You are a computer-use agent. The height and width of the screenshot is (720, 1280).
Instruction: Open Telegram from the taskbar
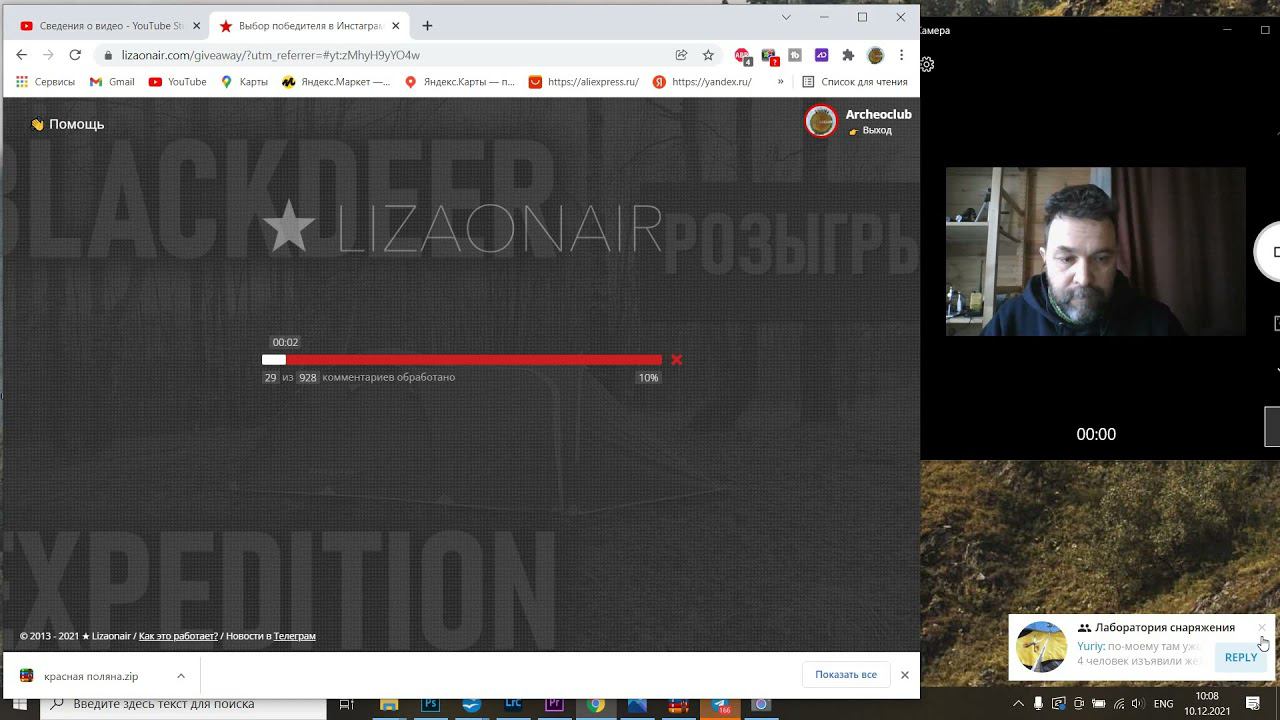point(720,704)
